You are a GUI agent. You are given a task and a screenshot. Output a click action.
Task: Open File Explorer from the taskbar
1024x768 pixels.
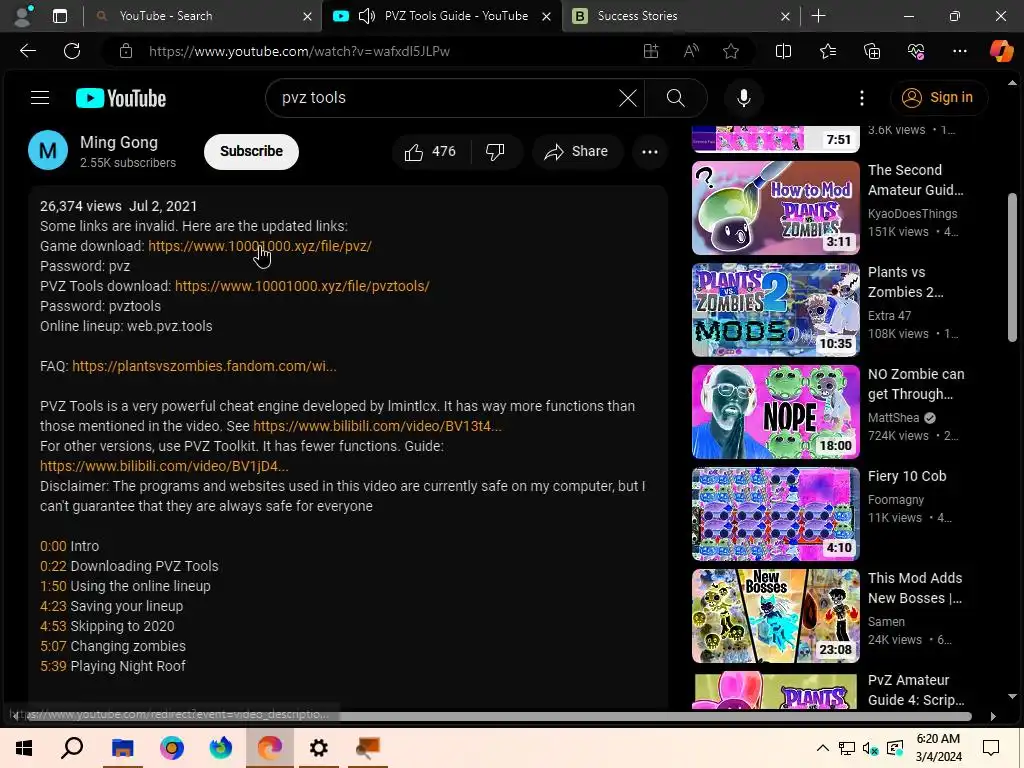point(122,748)
